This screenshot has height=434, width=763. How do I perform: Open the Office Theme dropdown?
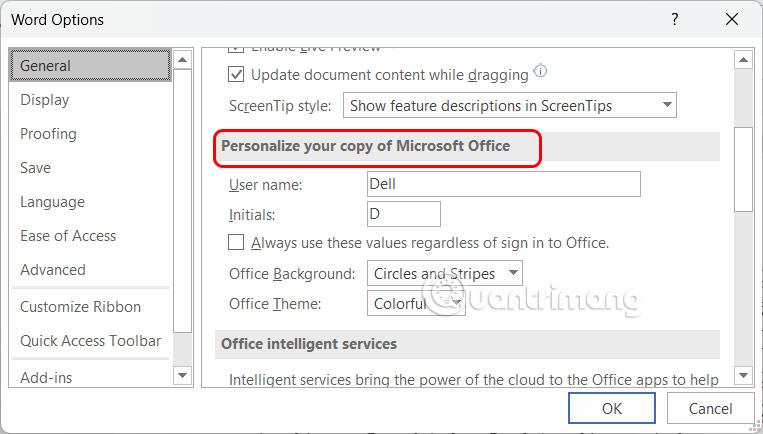point(456,304)
